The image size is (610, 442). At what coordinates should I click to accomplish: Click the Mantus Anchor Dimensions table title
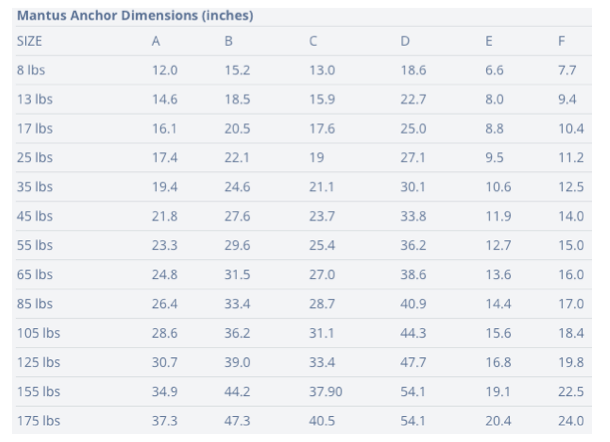(x=135, y=16)
